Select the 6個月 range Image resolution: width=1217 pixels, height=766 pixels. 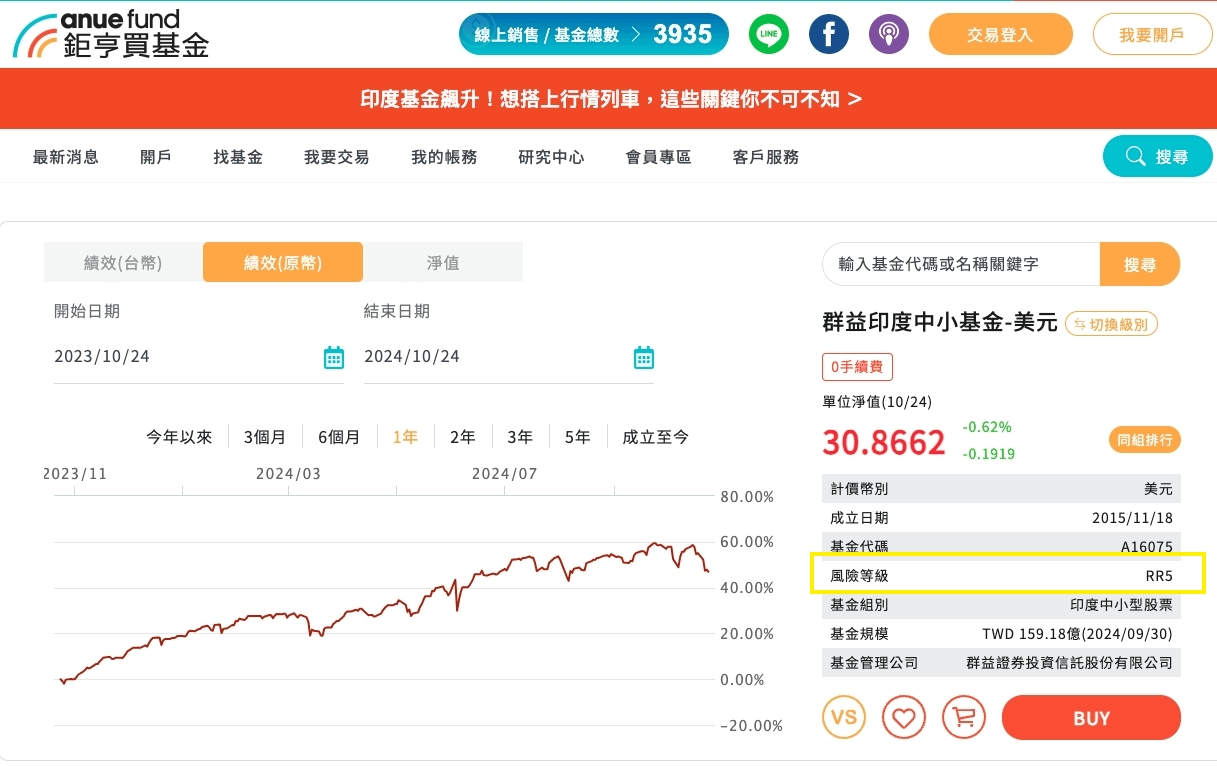coord(339,437)
